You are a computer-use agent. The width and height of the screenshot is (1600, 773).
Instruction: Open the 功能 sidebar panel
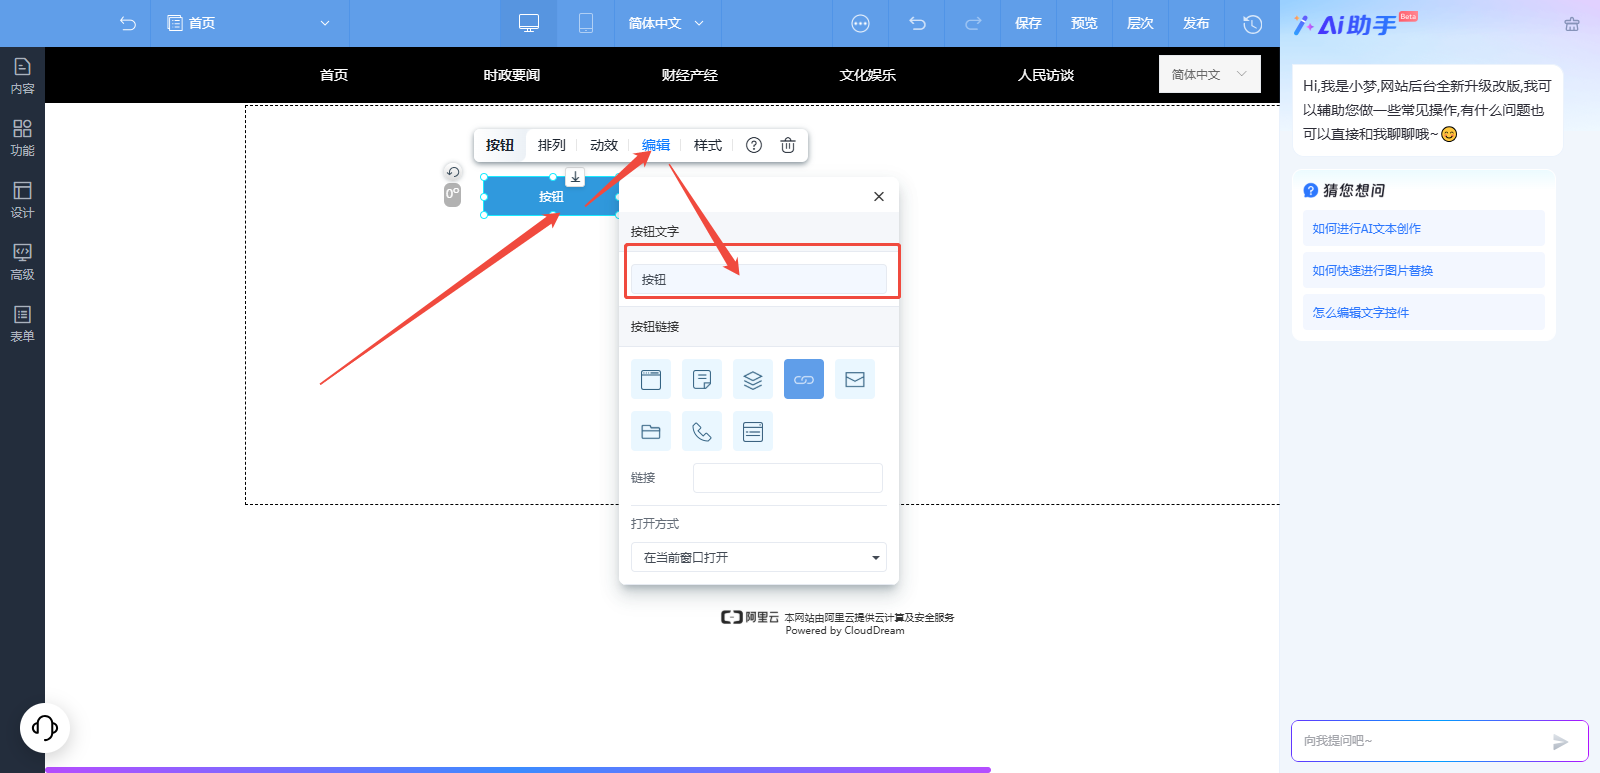click(22, 138)
